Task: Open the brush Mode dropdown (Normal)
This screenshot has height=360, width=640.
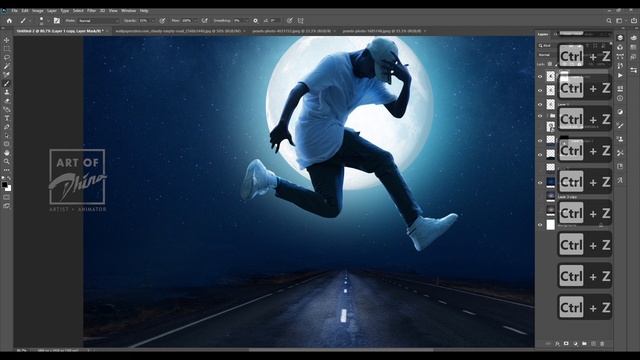Action: [x=98, y=20]
